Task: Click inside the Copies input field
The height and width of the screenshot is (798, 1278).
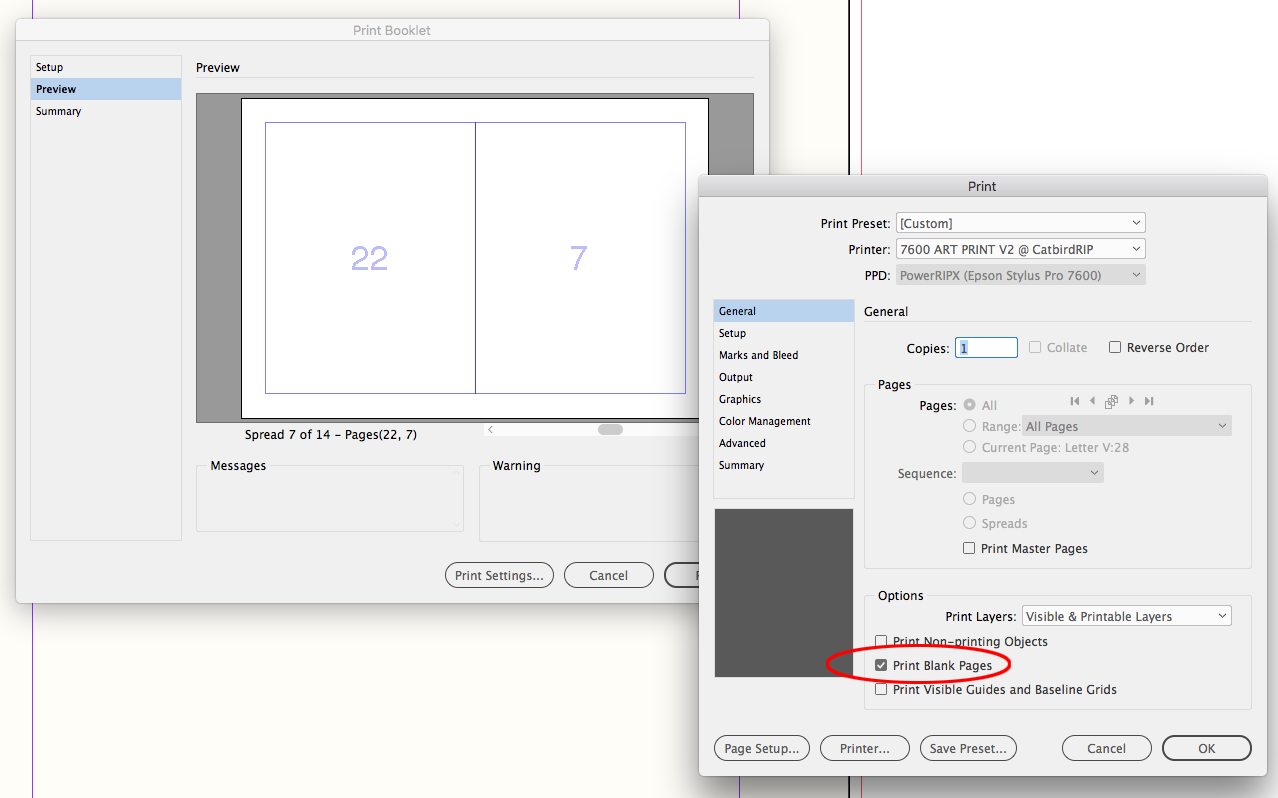Action: click(x=985, y=347)
